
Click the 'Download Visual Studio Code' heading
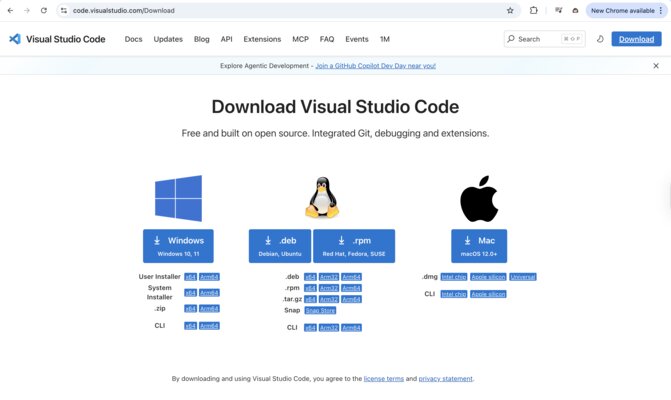click(335, 107)
